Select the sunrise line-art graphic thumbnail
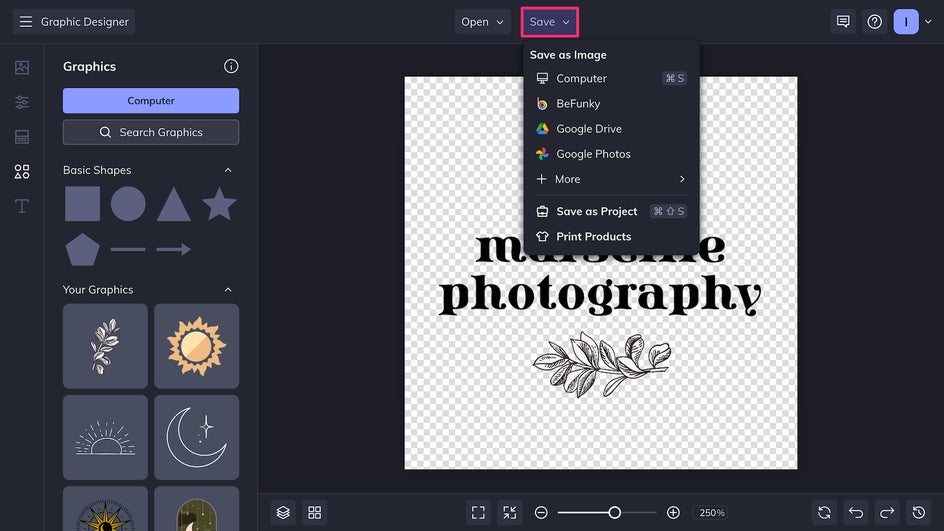Image resolution: width=944 pixels, height=531 pixels. tap(105, 437)
